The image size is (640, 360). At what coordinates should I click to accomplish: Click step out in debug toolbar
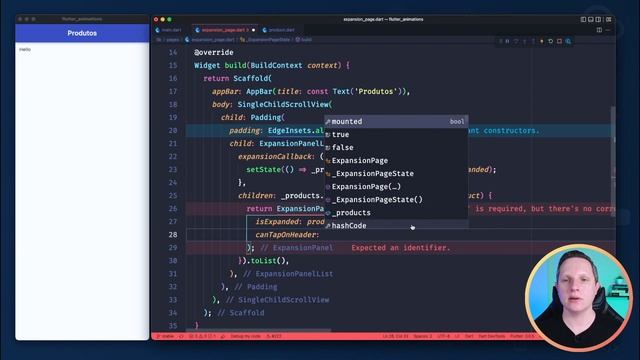(x=533, y=41)
